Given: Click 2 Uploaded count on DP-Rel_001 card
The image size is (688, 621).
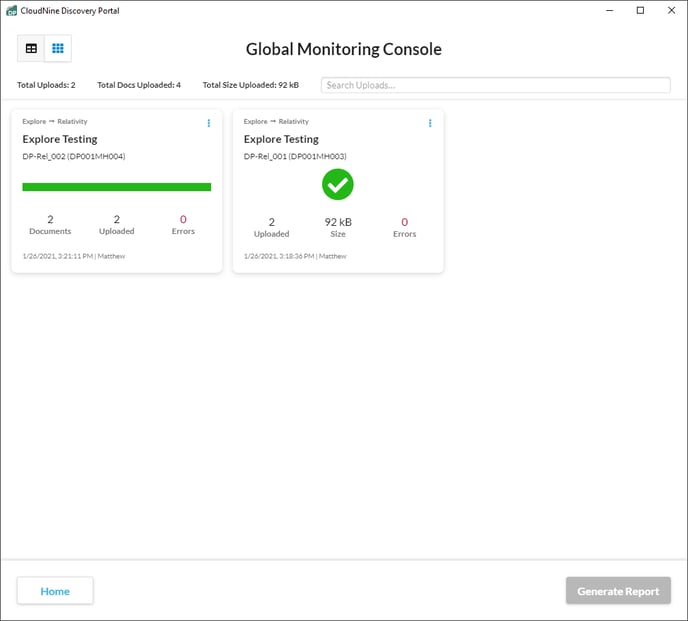Looking at the screenshot, I should coord(272,227).
